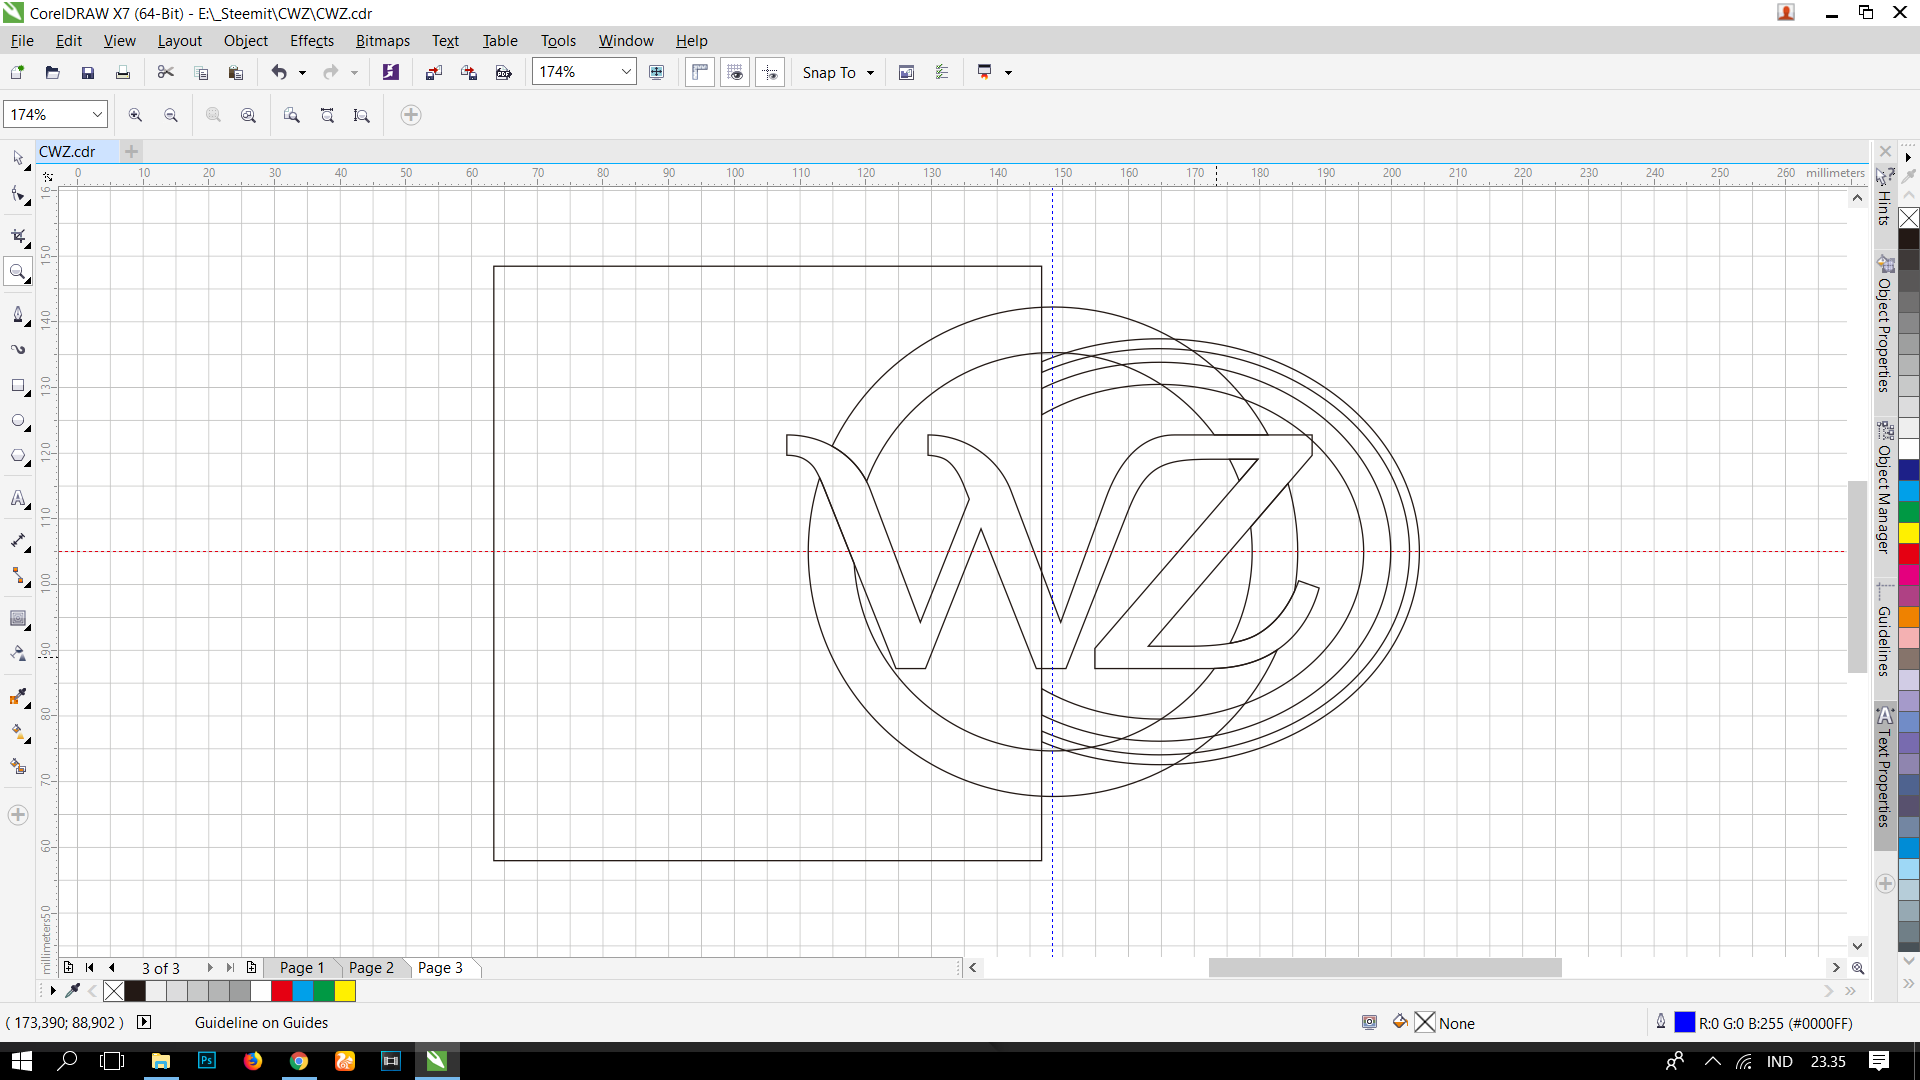Open the Bitmaps menu
This screenshot has width=1920, height=1080.
382,41
